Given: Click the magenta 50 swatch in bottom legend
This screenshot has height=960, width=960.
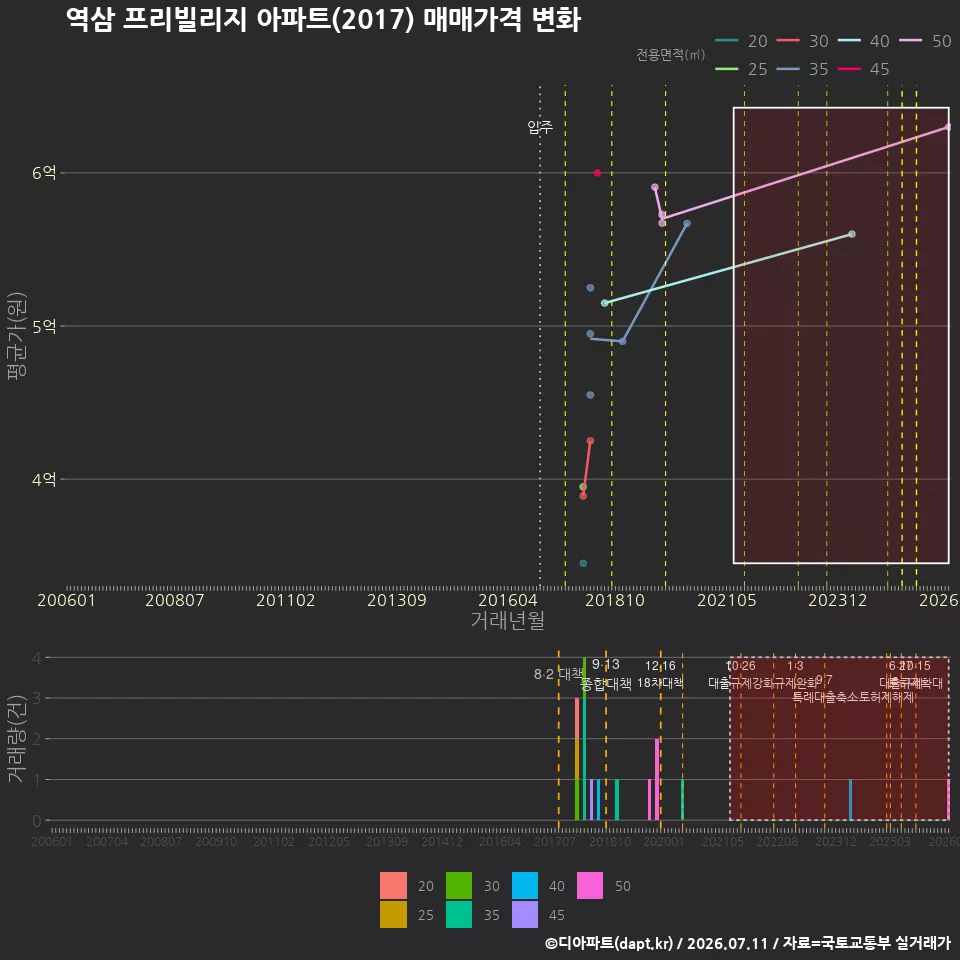Looking at the screenshot, I should click(x=590, y=885).
